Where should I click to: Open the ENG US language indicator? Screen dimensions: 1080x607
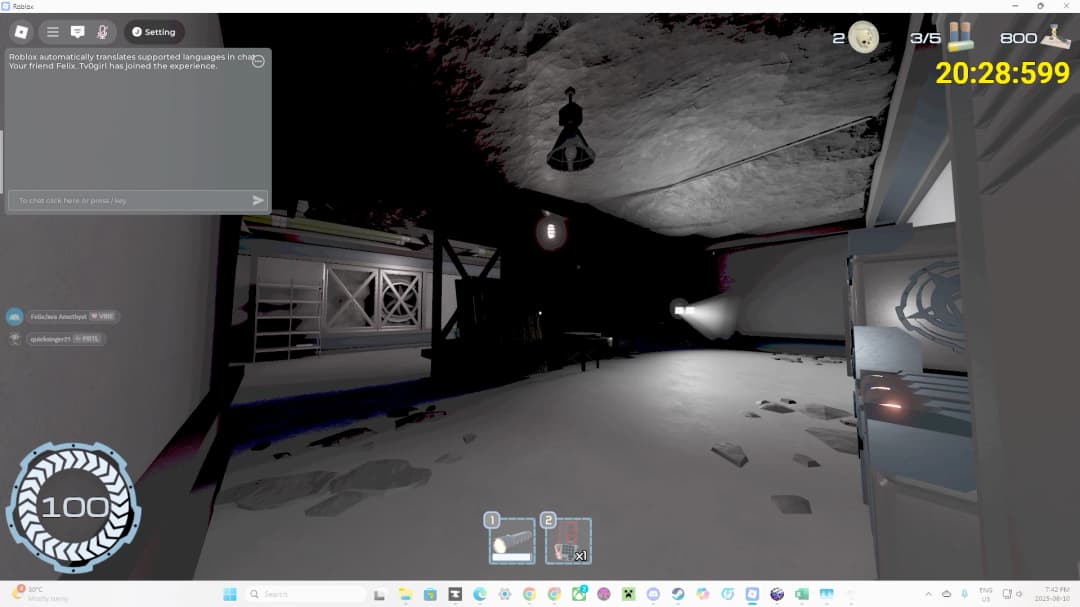point(986,594)
